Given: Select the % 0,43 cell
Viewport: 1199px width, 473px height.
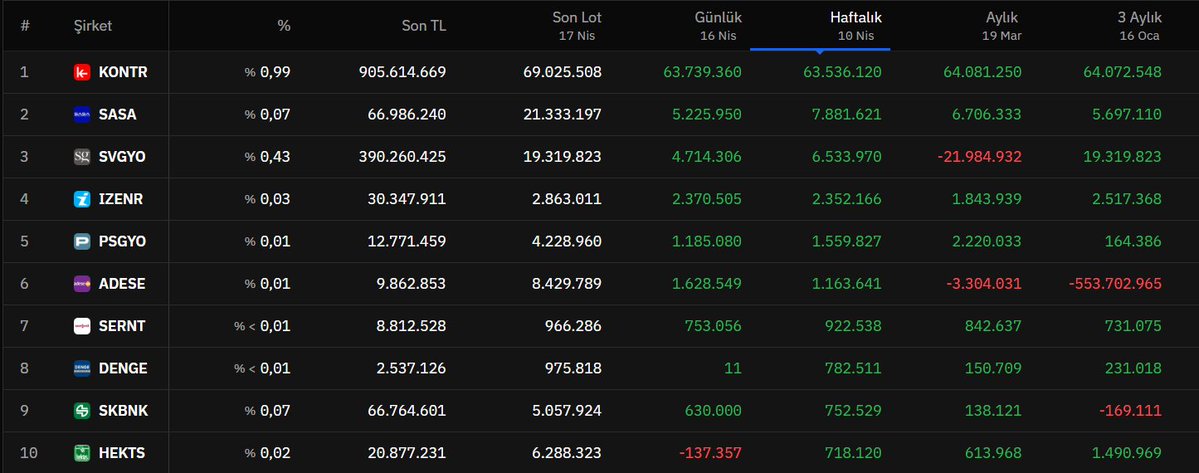Looking at the screenshot, I should coord(268,157).
